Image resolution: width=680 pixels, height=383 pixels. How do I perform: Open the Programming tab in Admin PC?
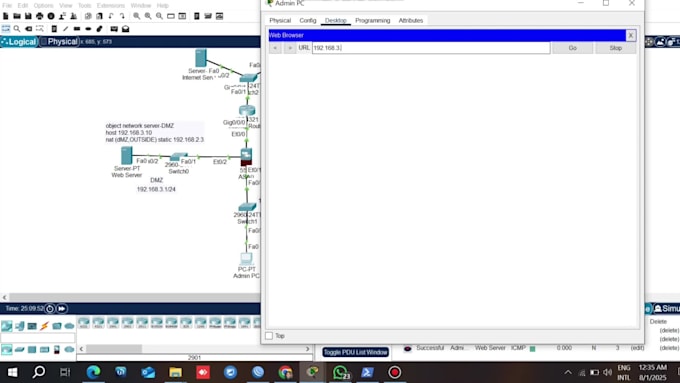pyautogui.click(x=373, y=20)
